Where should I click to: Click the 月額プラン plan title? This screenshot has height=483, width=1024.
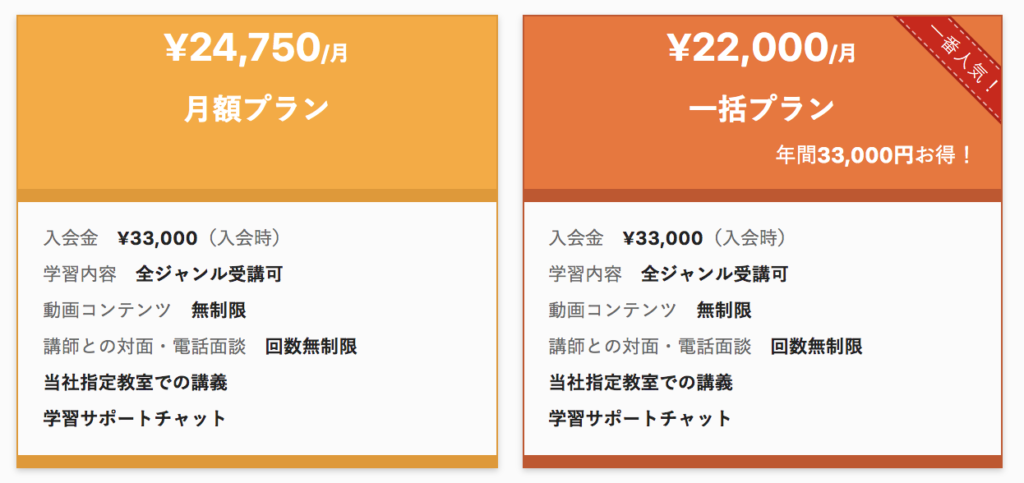pos(256,109)
